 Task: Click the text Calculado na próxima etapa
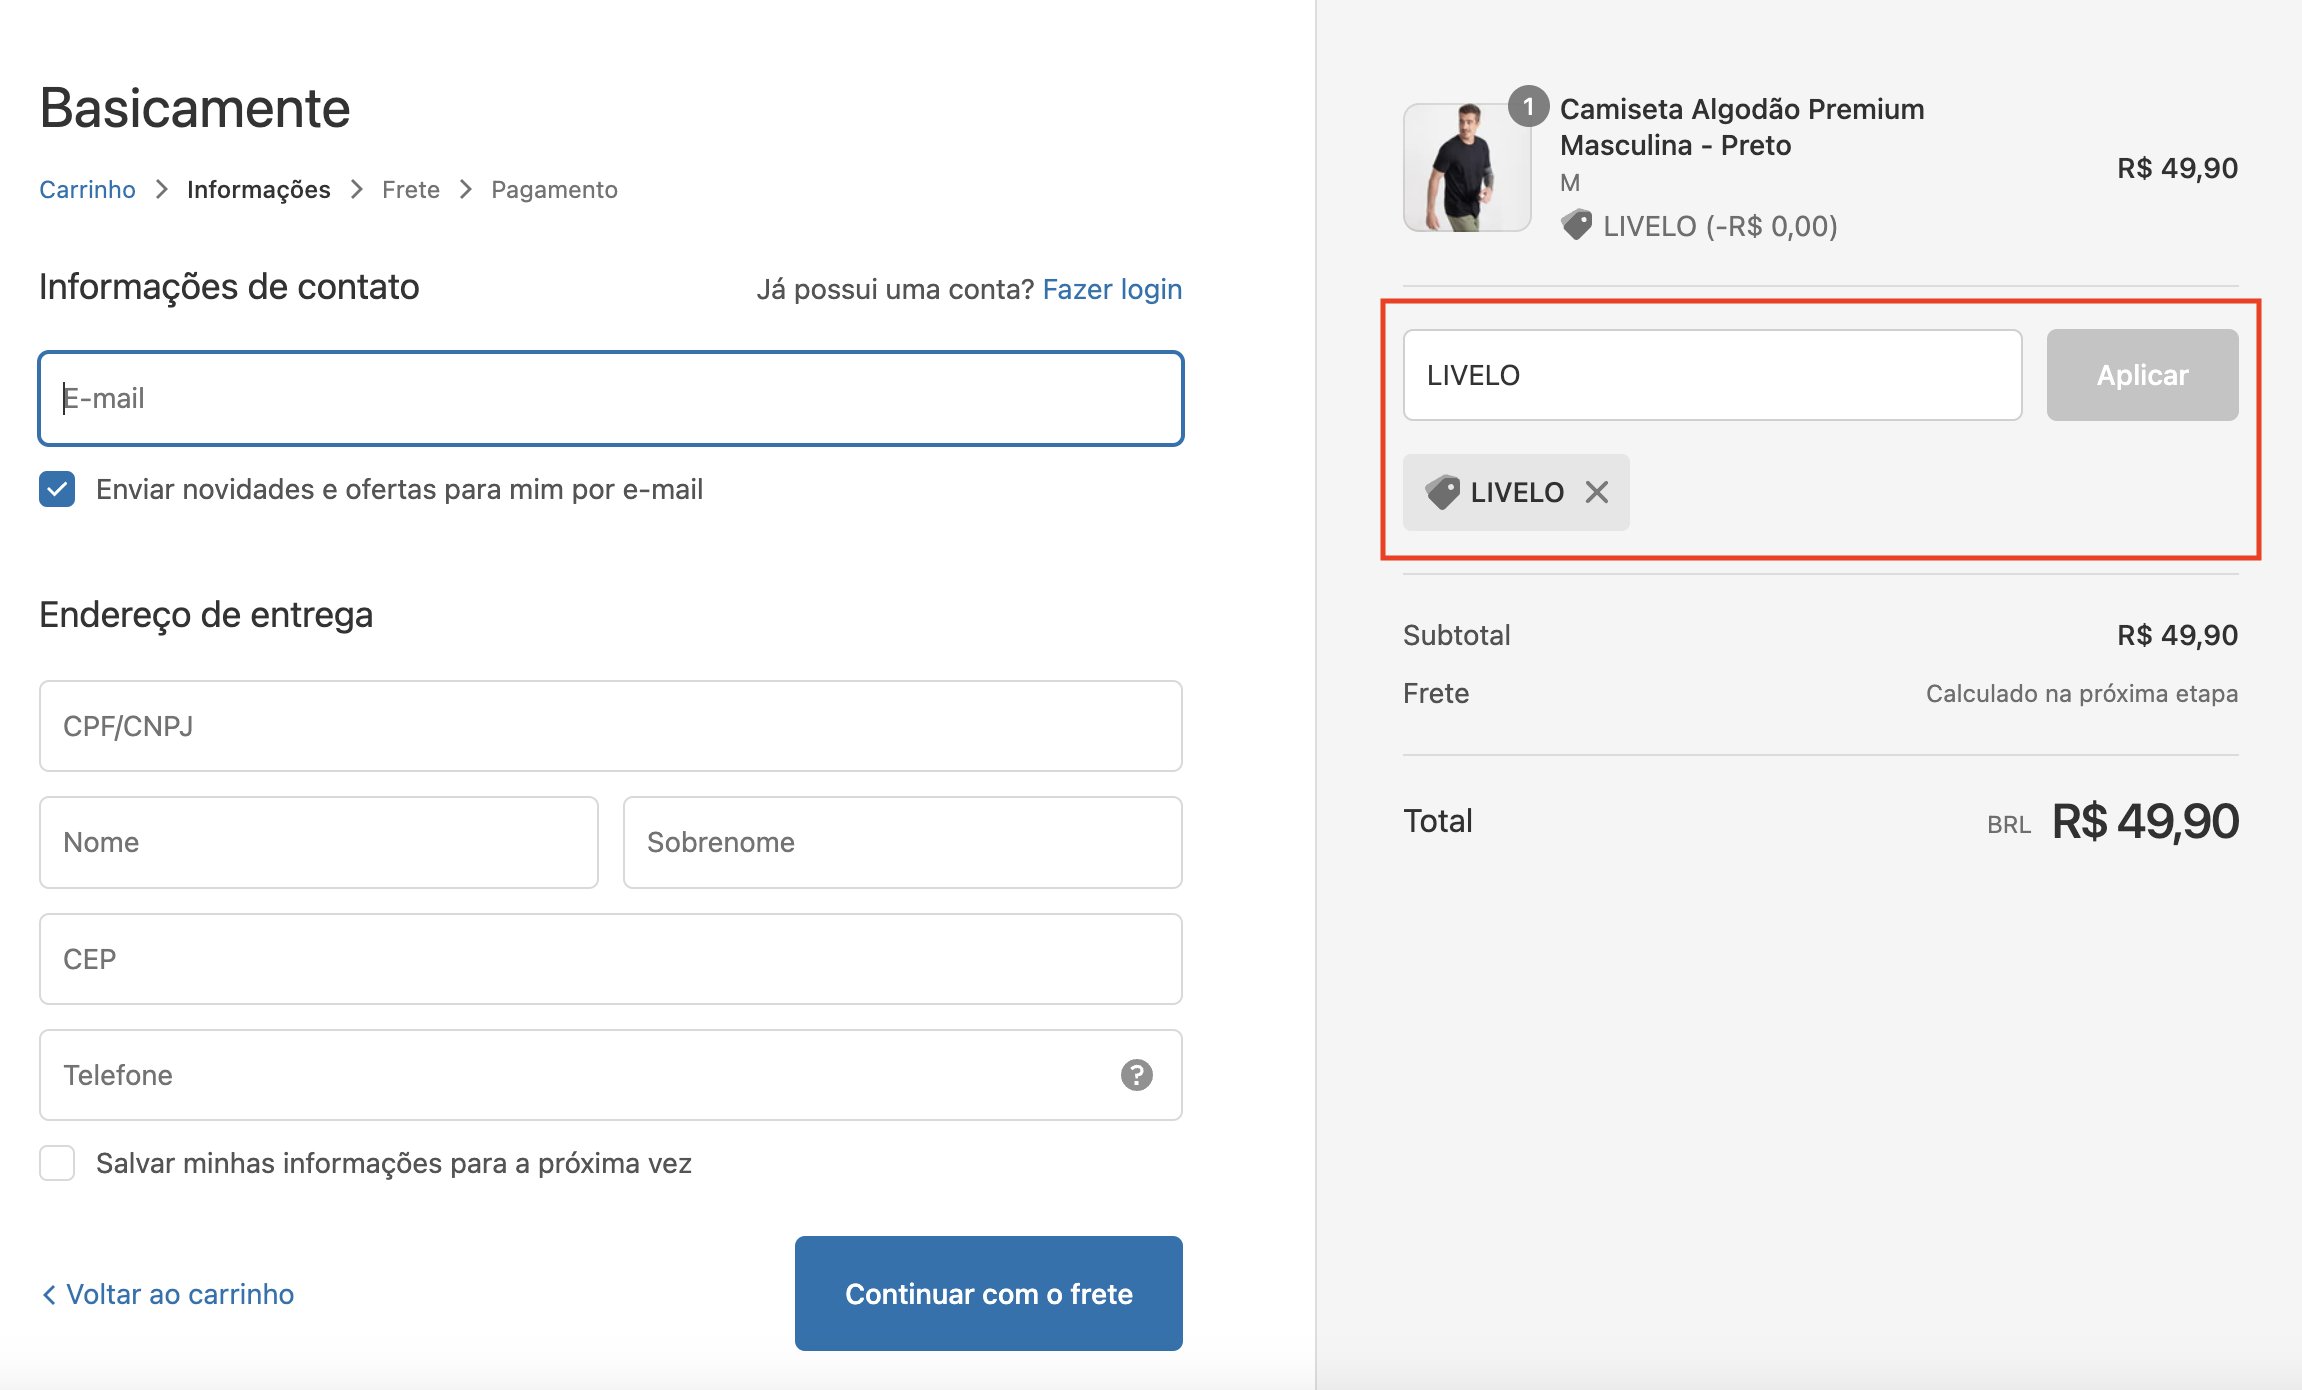(2082, 693)
